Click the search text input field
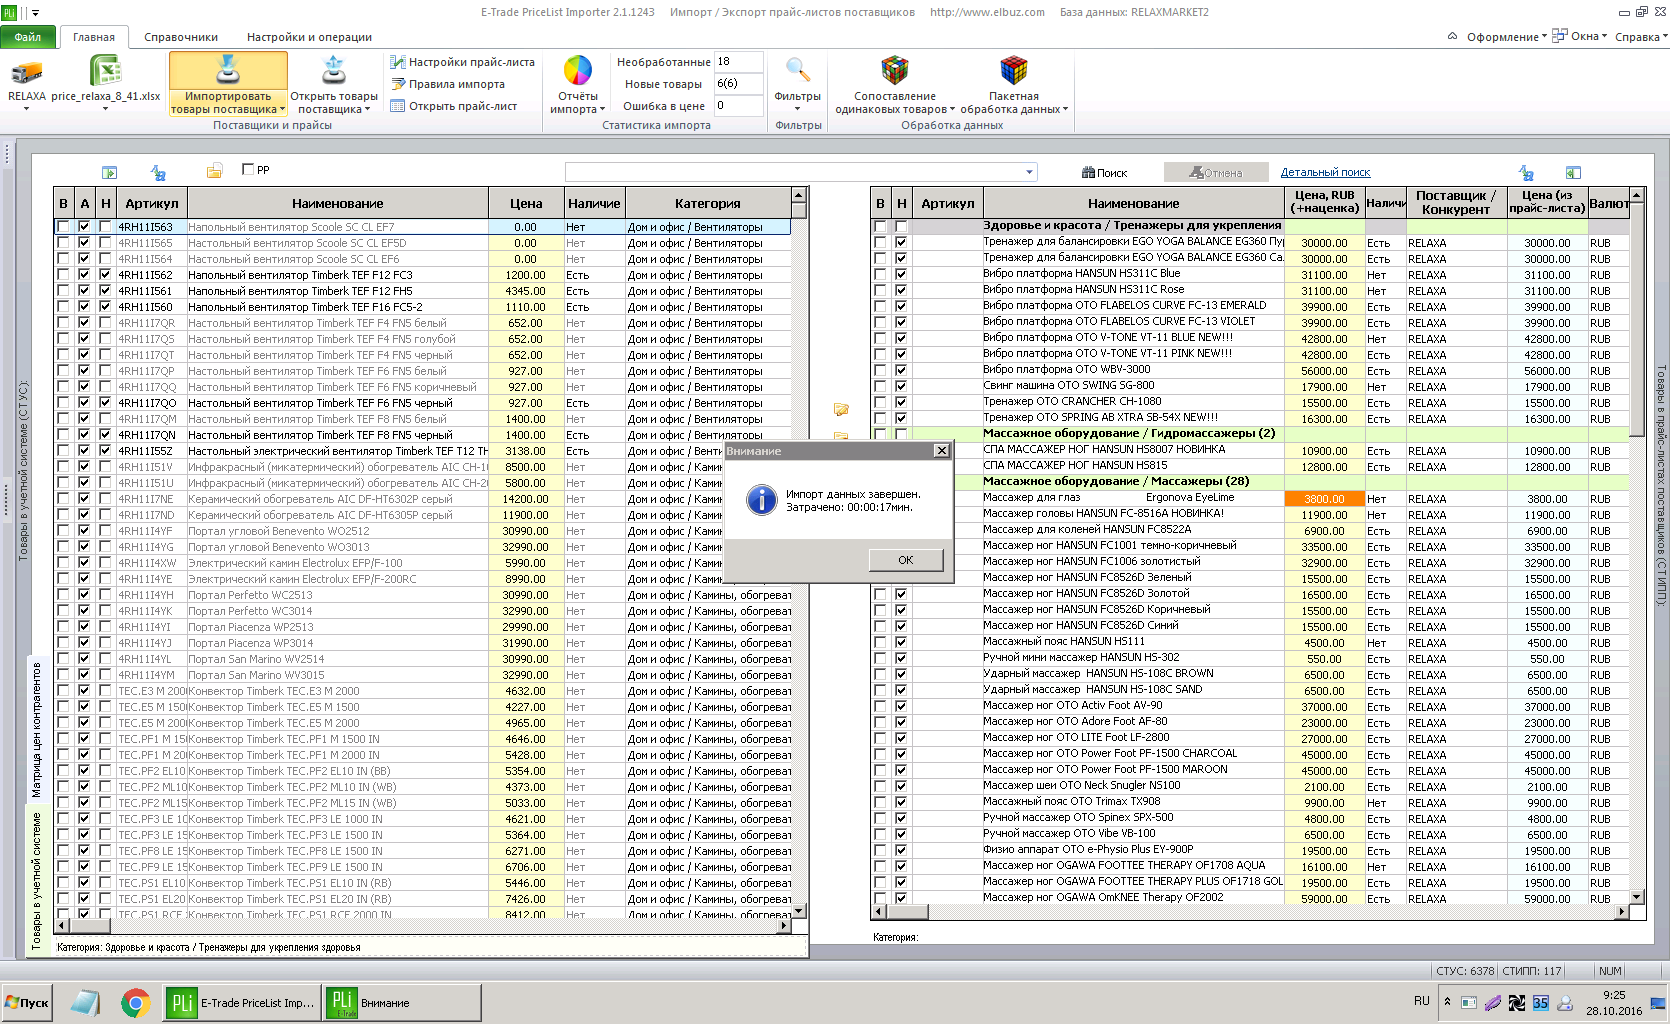Screen dimensions: 1670x1024 (x=794, y=172)
